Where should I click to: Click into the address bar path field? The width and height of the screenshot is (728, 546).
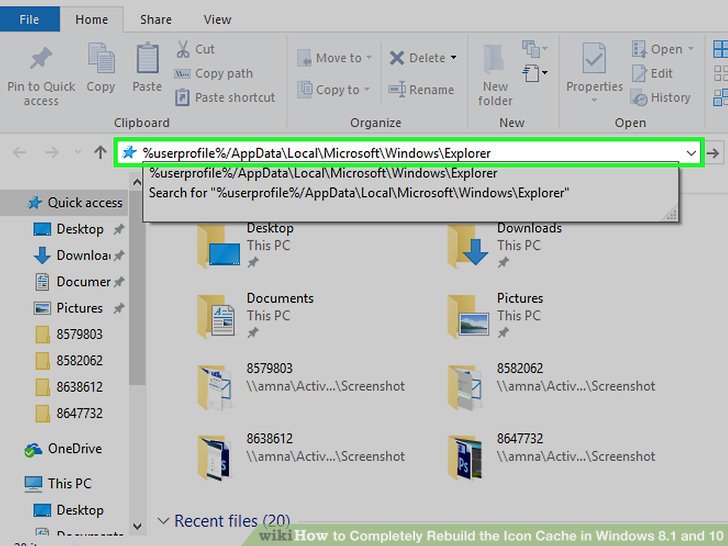pyautogui.click(x=399, y=153)
